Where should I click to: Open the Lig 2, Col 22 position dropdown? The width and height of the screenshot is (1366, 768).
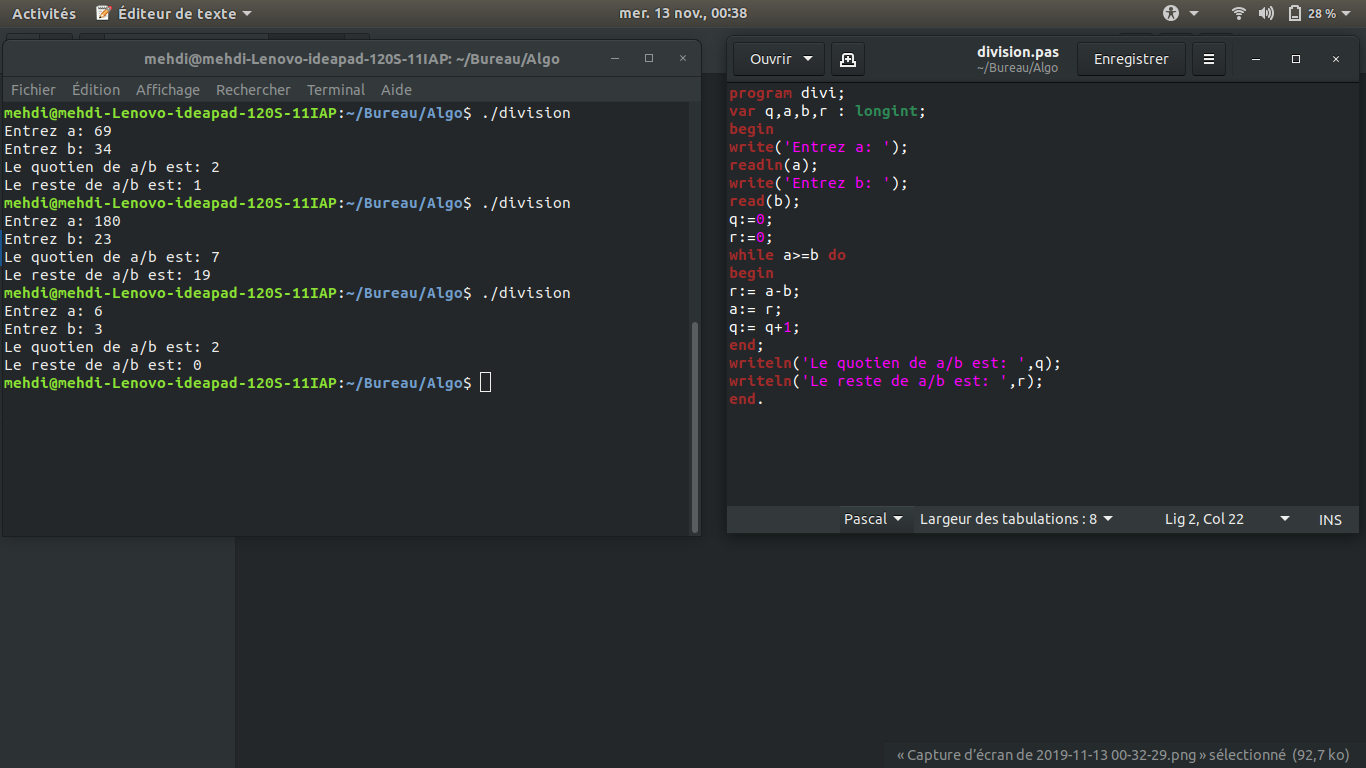1227,519
